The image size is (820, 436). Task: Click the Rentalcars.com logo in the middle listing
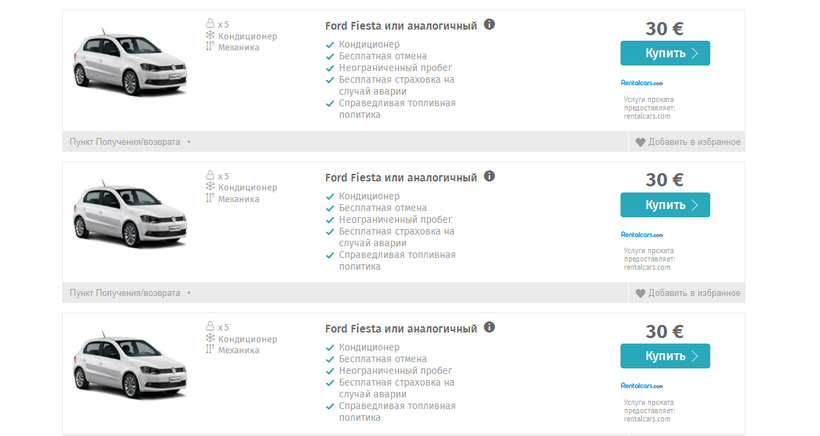pyautogui.click(x=641, y=234)
